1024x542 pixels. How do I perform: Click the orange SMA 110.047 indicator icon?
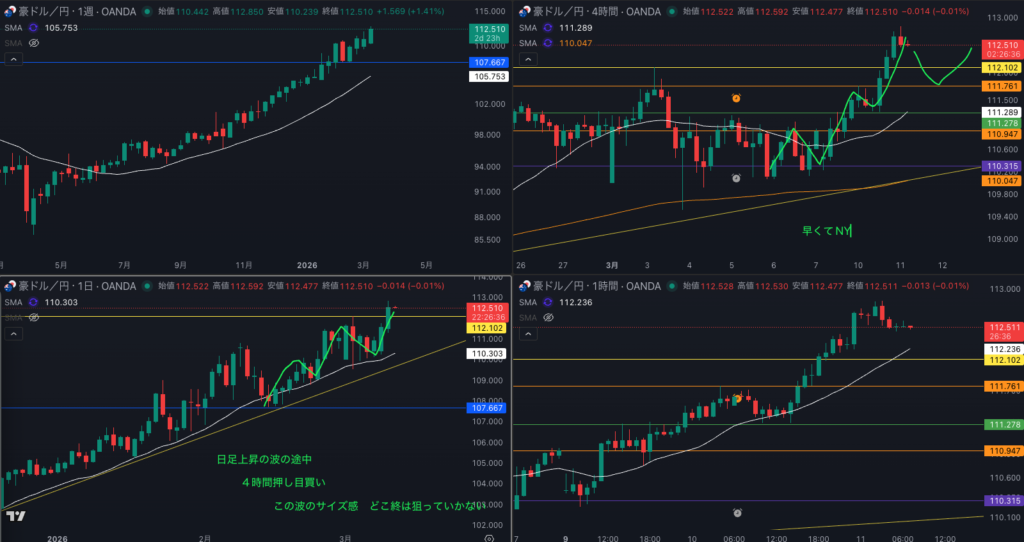pyautogui.click(x=546, y=44)
